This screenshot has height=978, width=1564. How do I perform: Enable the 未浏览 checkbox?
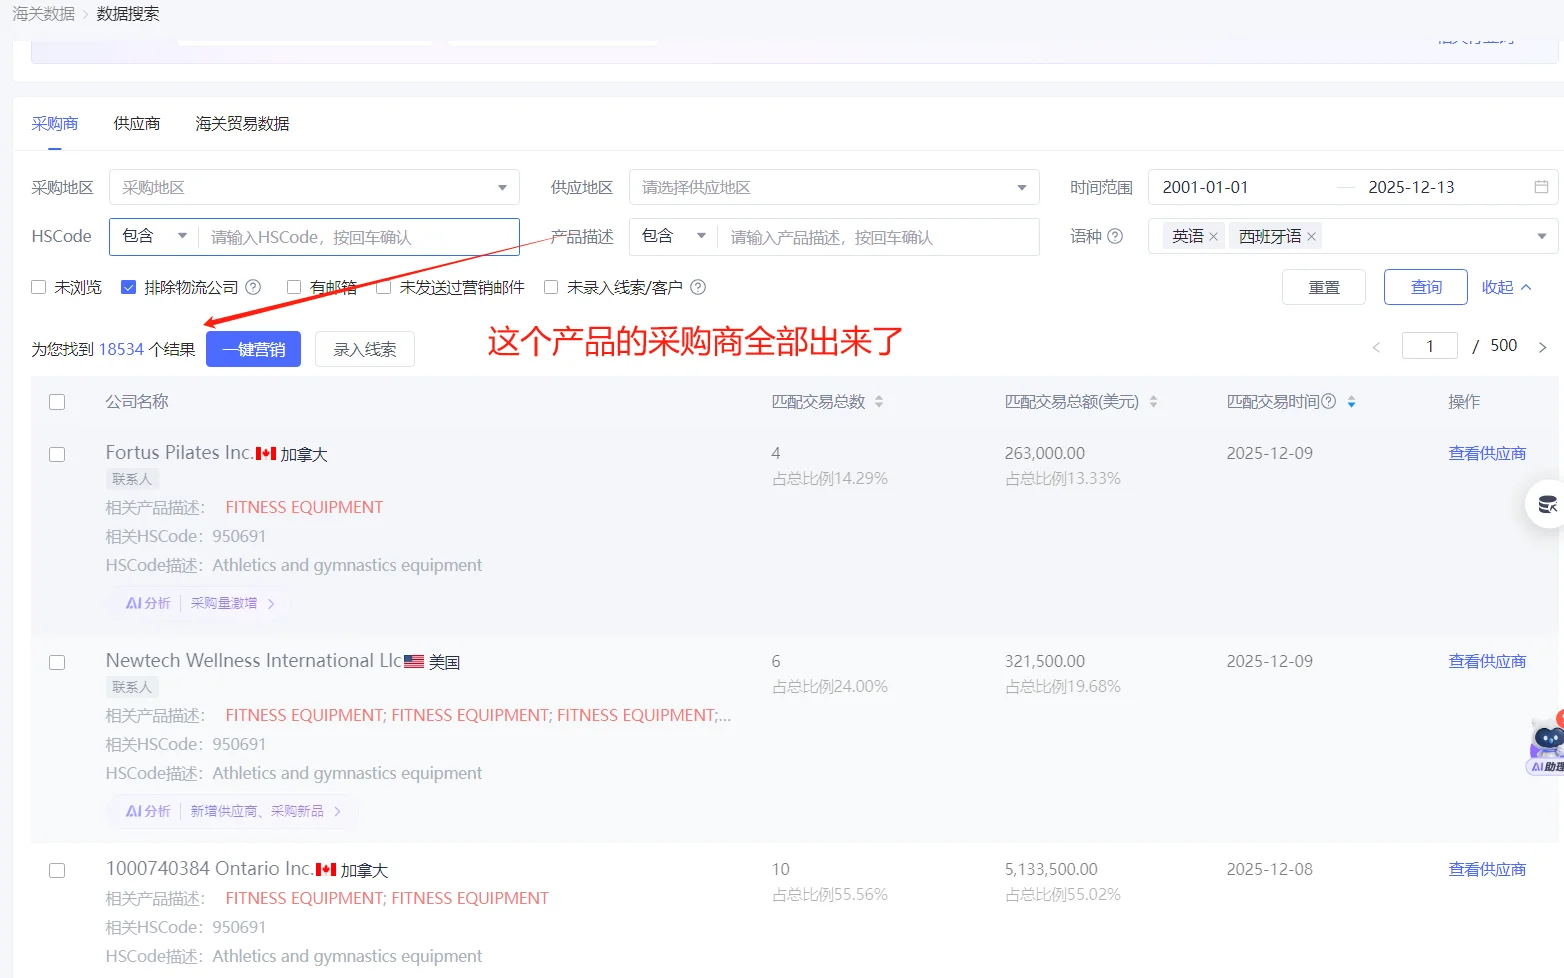point(37,287)
